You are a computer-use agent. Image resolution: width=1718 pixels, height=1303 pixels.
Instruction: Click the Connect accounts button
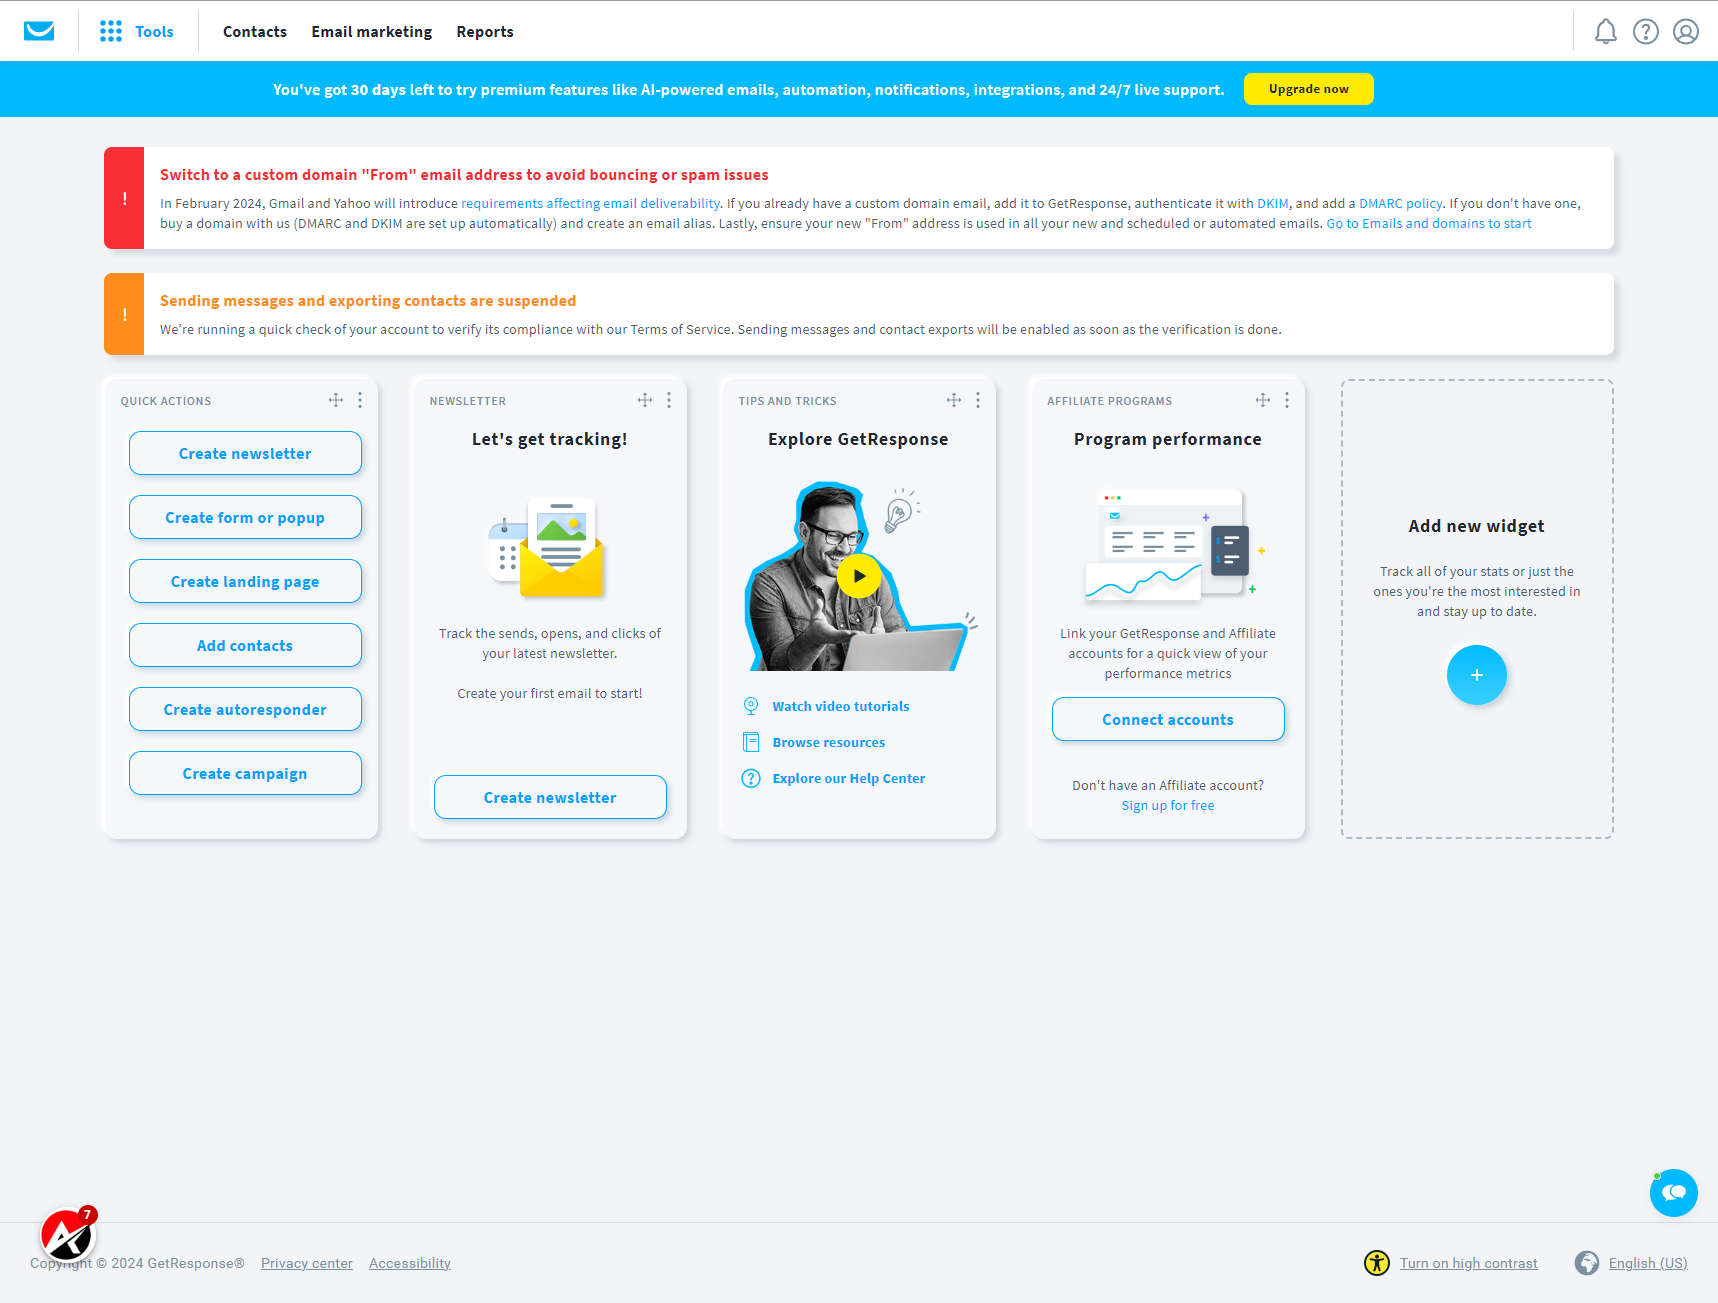(x=1167, y=719)
